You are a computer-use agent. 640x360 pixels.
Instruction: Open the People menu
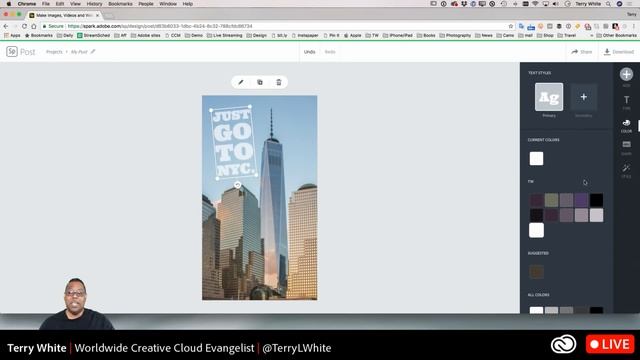tap(146, 4)
